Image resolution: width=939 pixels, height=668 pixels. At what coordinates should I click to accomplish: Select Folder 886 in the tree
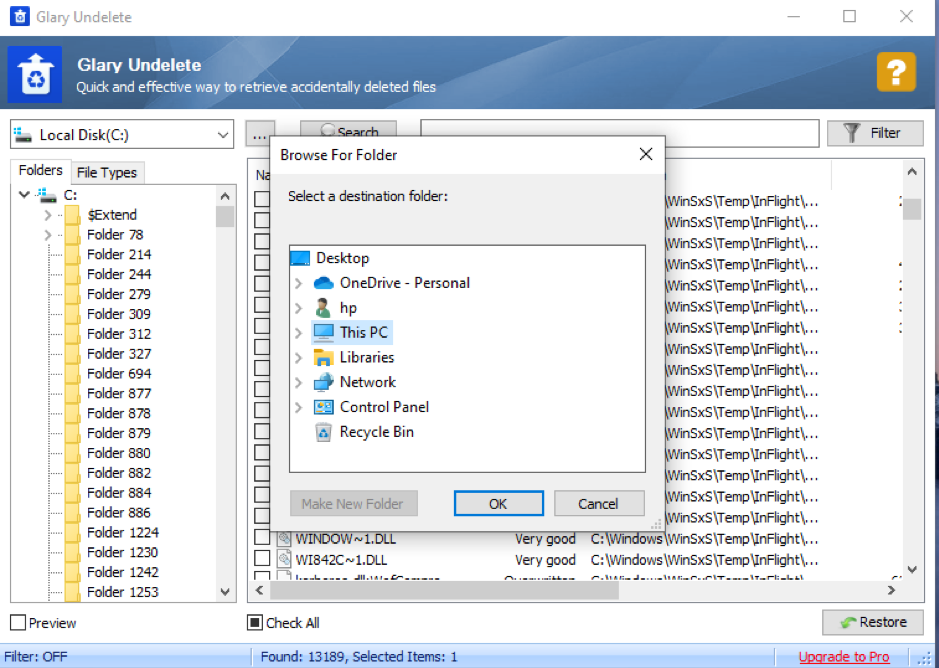click(x=119, y=512)
